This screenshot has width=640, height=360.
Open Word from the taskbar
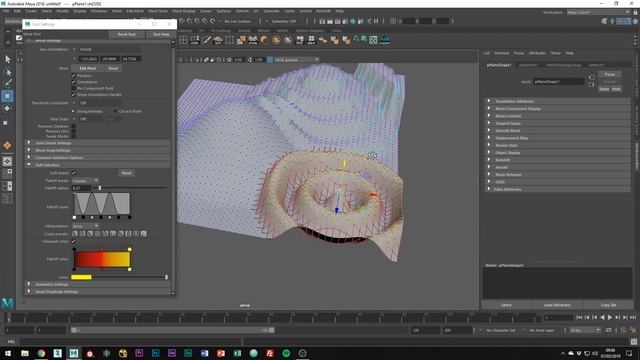(204, 353)
